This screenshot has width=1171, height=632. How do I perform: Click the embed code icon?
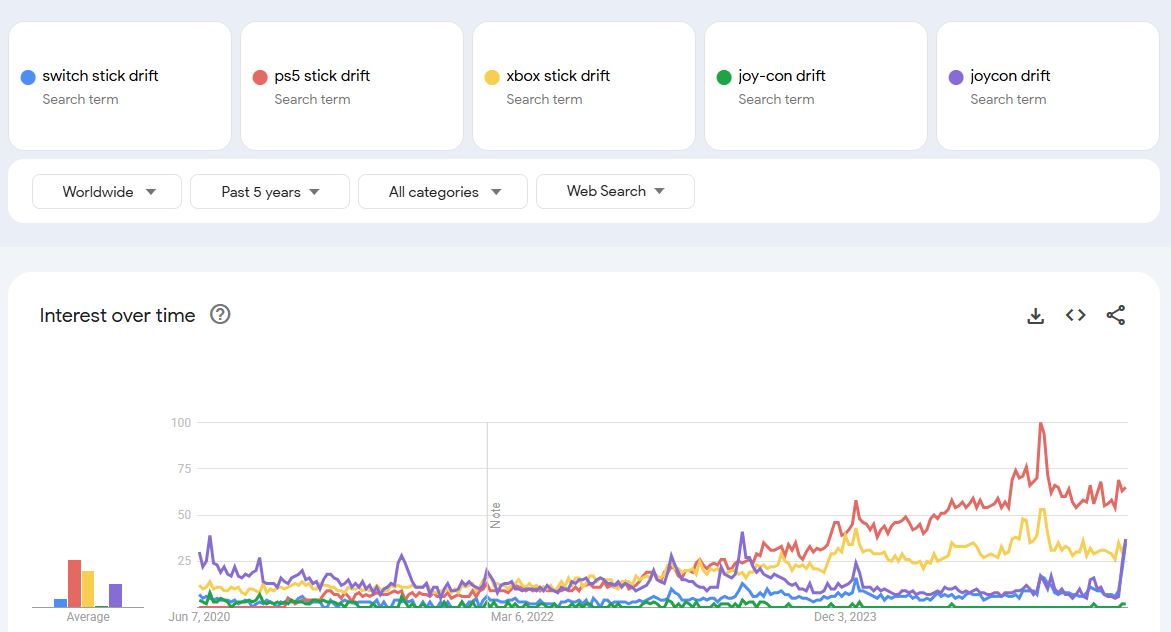(x=1075, y=316)
